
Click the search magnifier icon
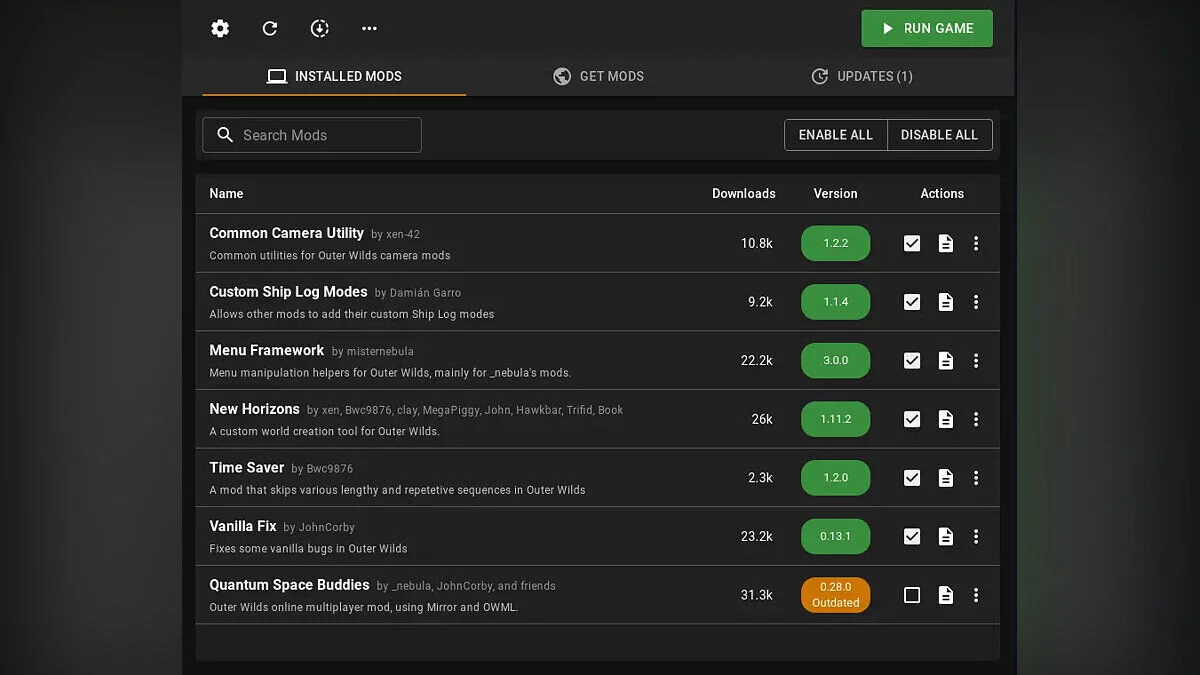[x=225, y=135]
